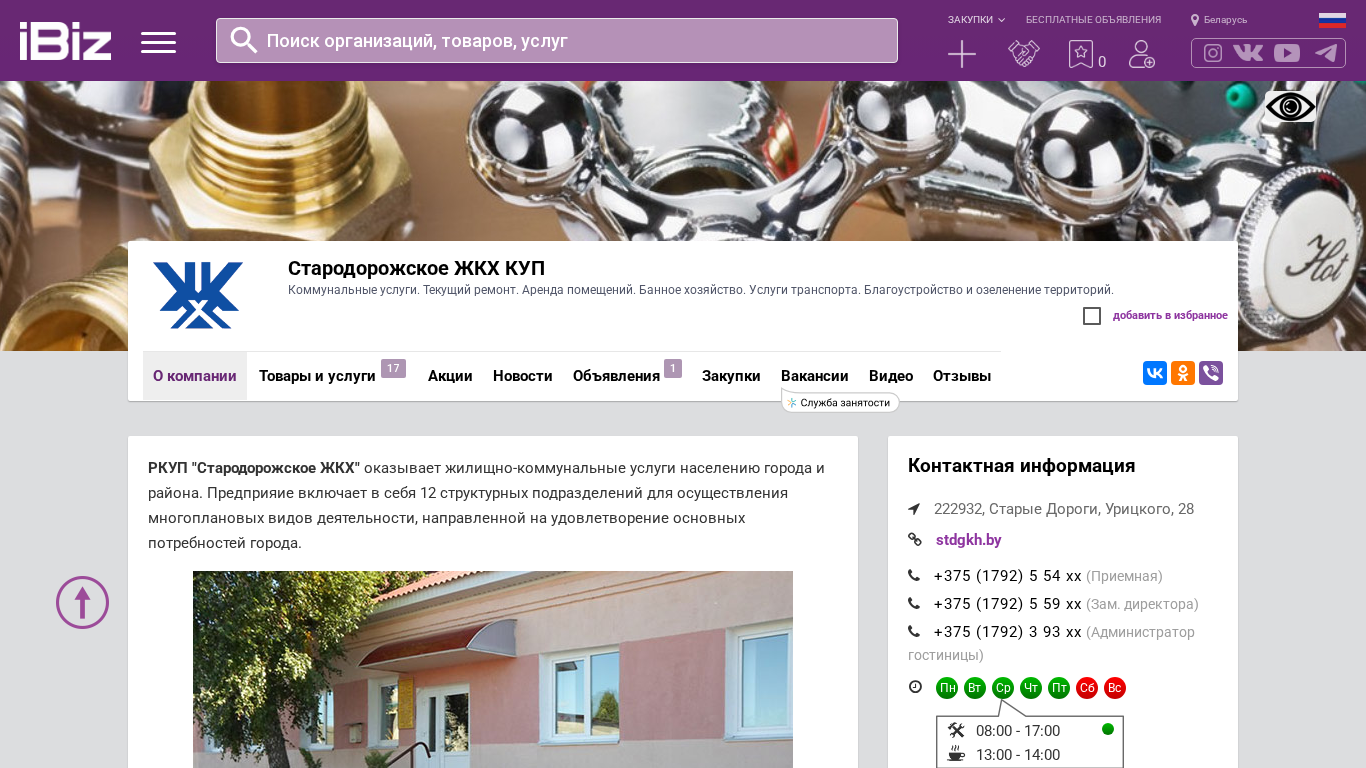The image size is (1366, 768).
Task: Toggle the eye accessibility view icon
Action: (x=1290, y=107)
